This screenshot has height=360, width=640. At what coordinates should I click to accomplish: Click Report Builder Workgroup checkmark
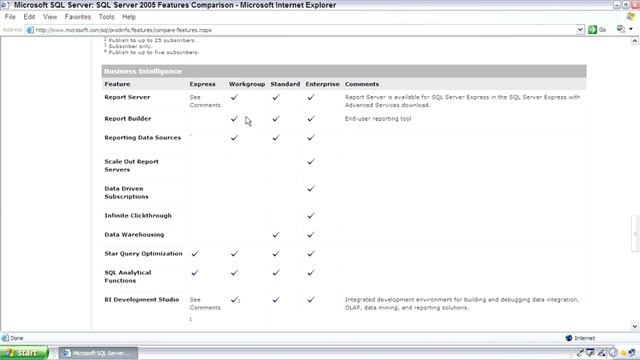click(234, 119)
